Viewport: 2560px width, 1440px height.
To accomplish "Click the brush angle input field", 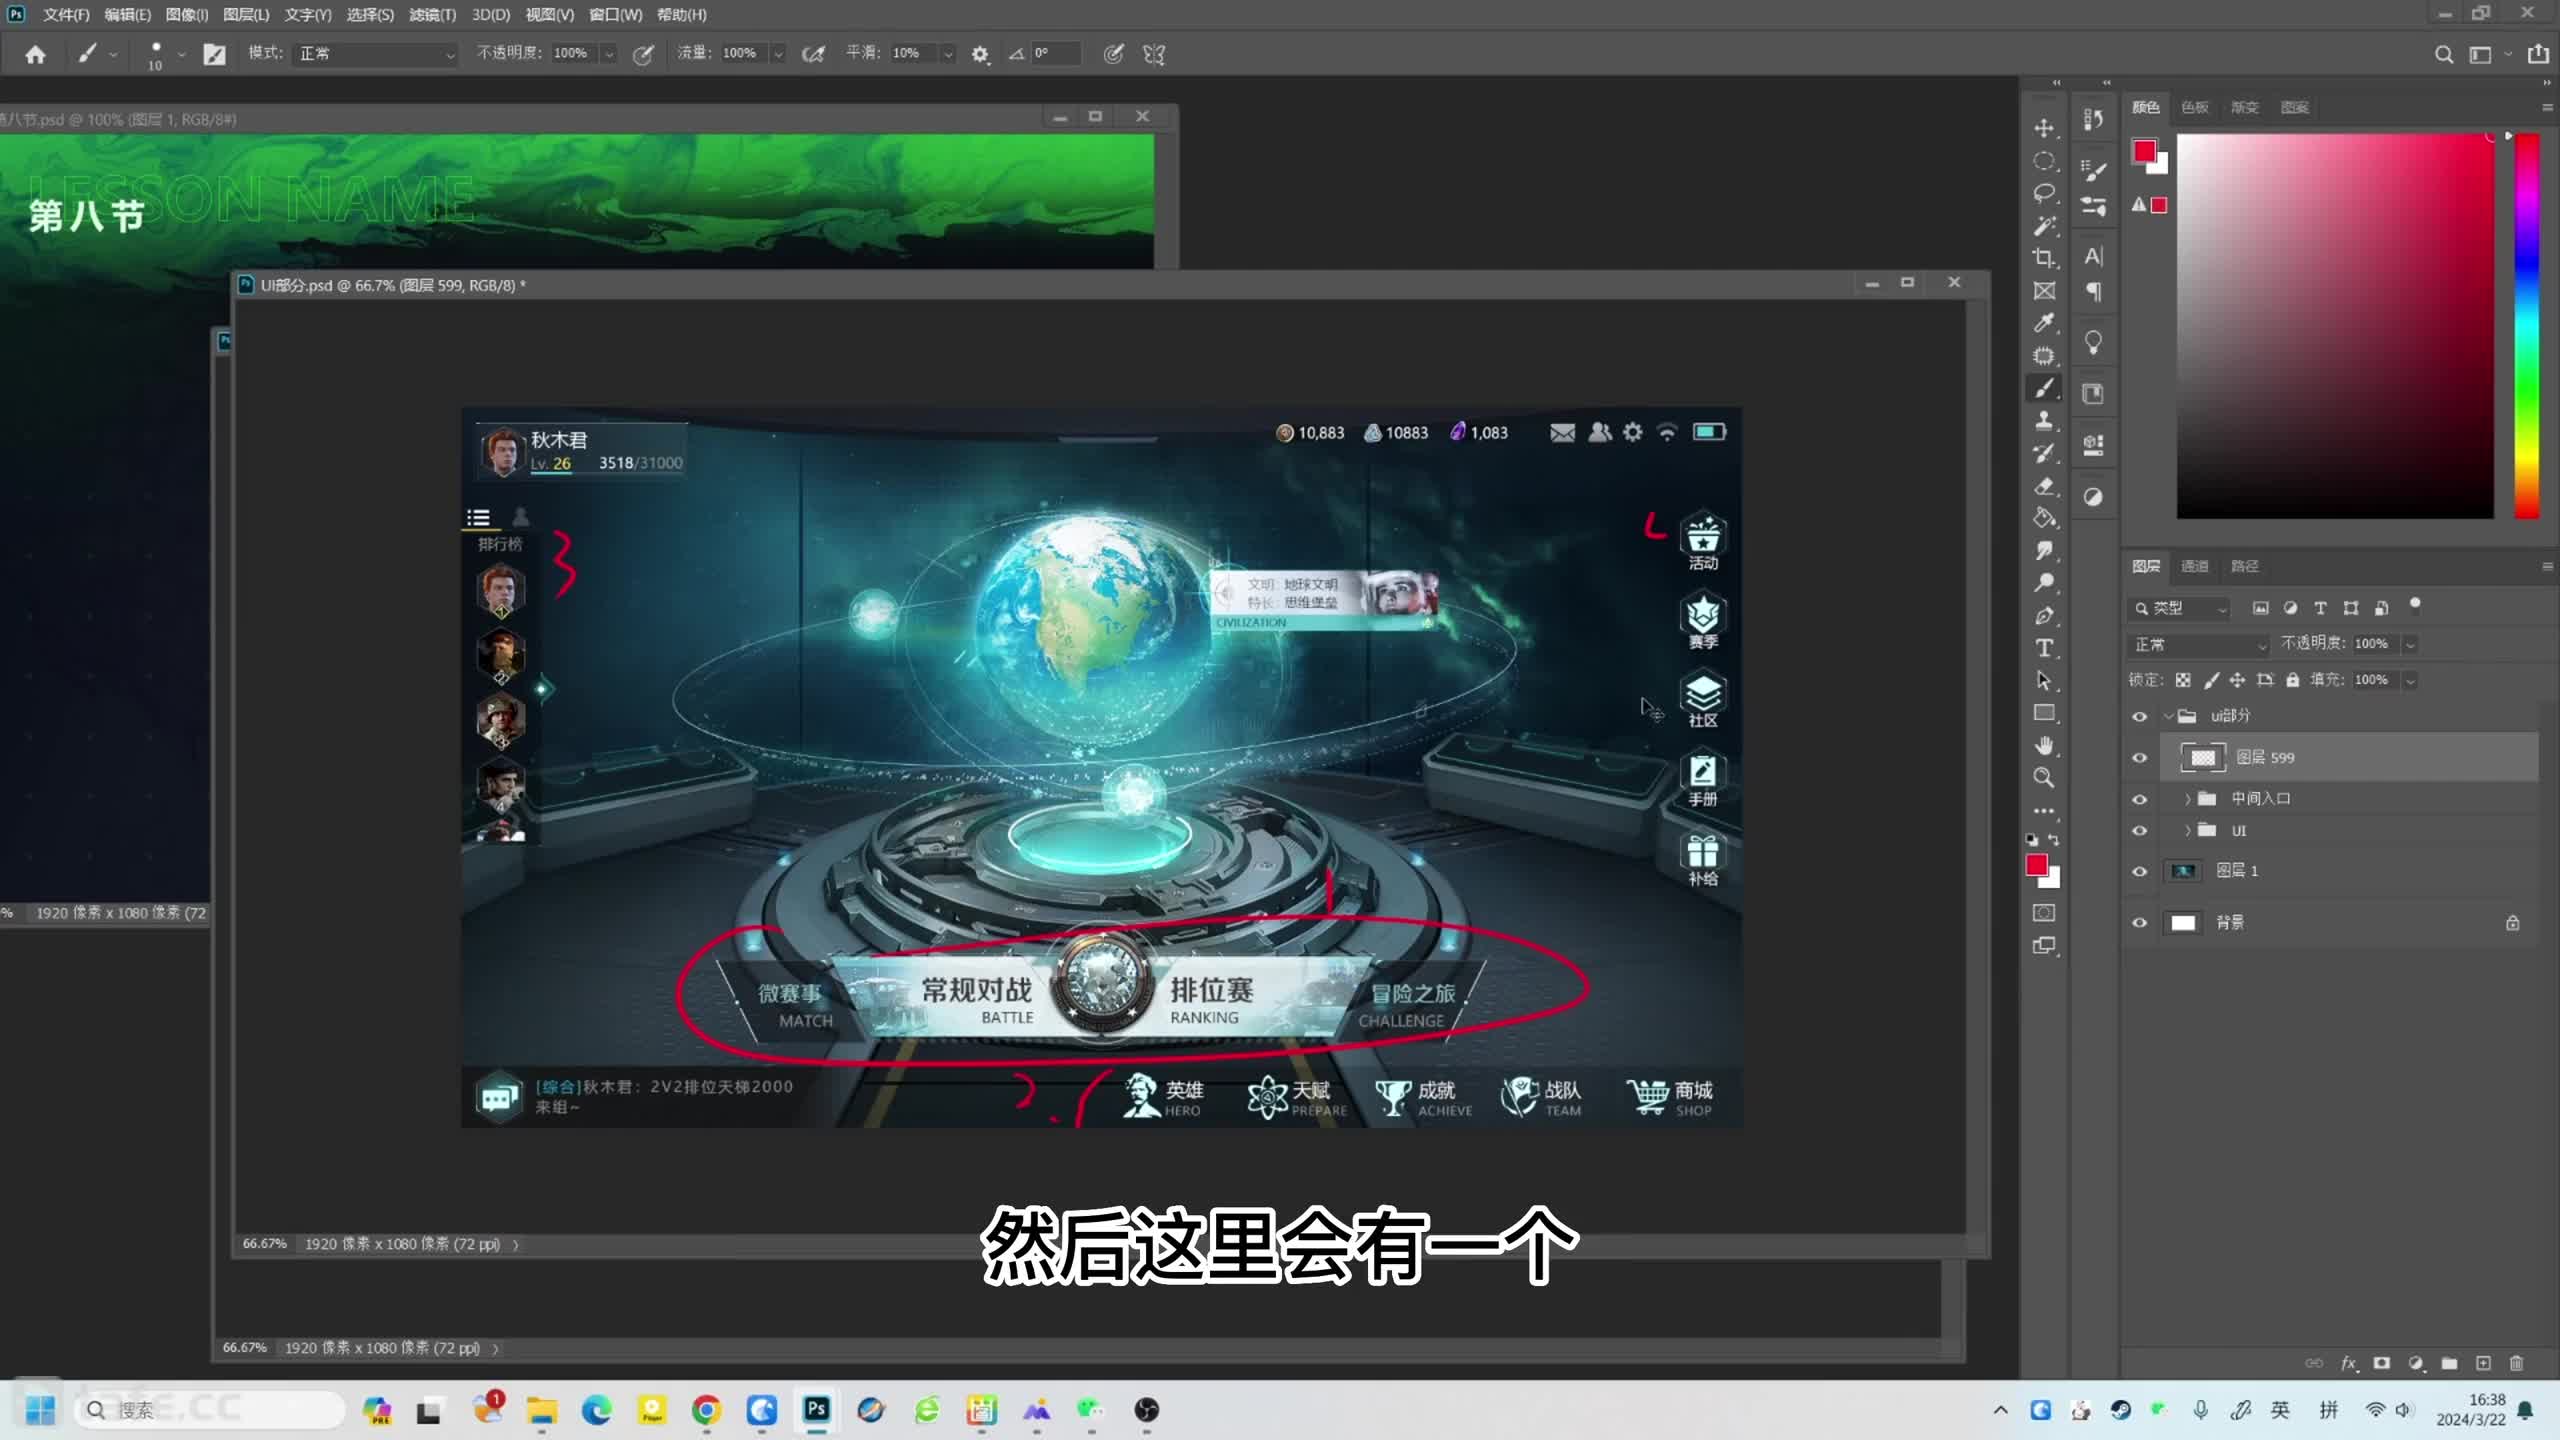I will click(x=1055, y=54).
